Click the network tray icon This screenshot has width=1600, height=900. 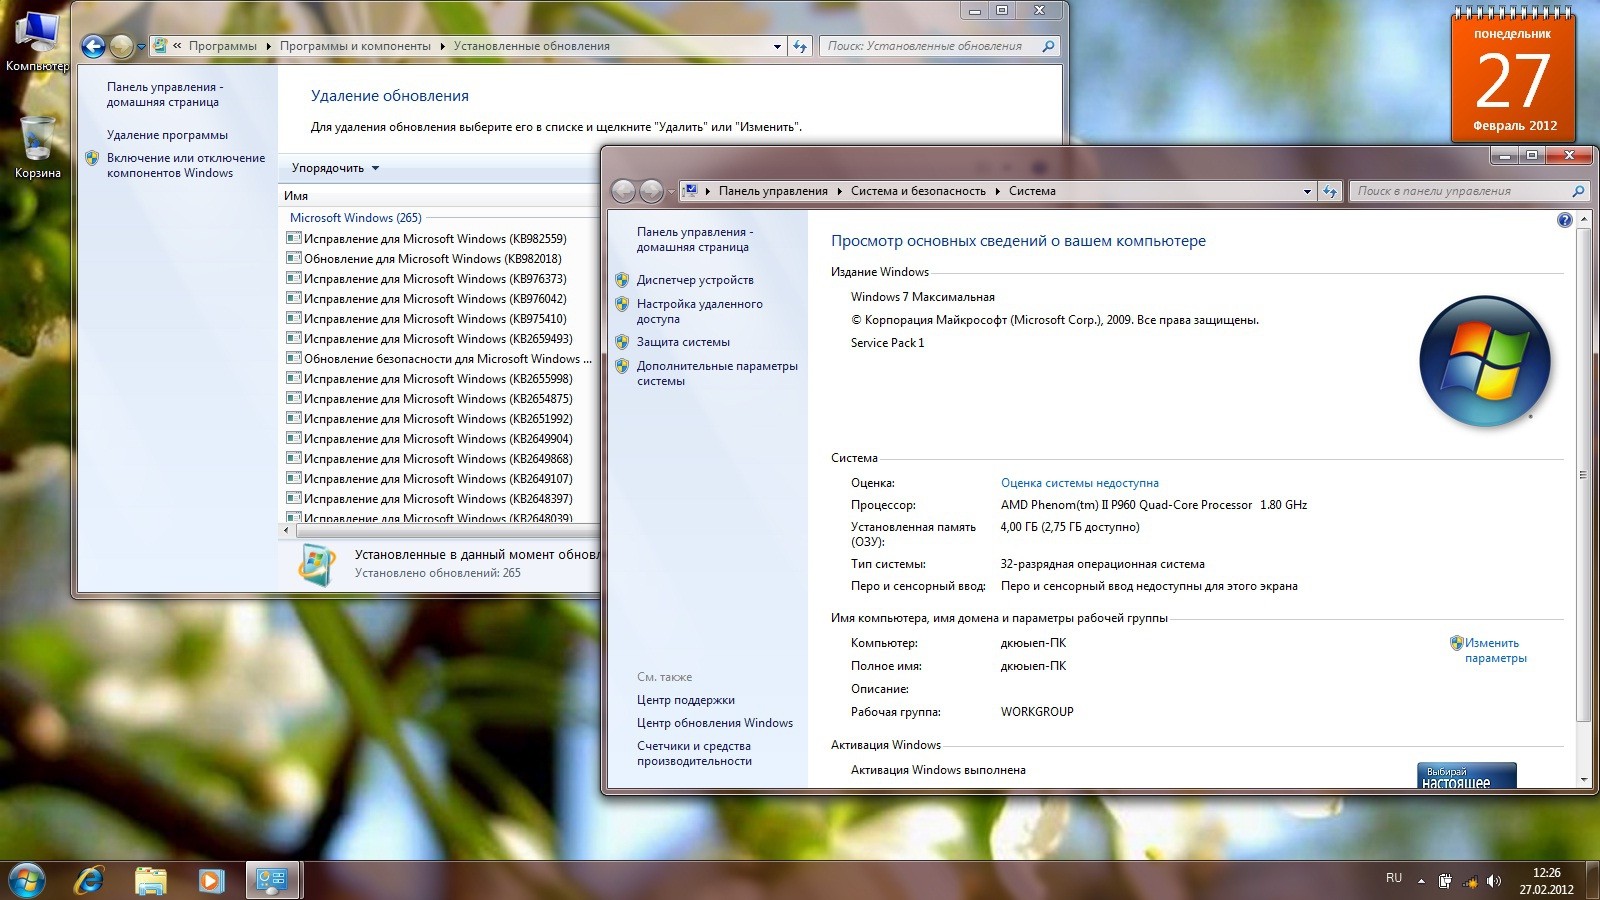click(1470, 881)
